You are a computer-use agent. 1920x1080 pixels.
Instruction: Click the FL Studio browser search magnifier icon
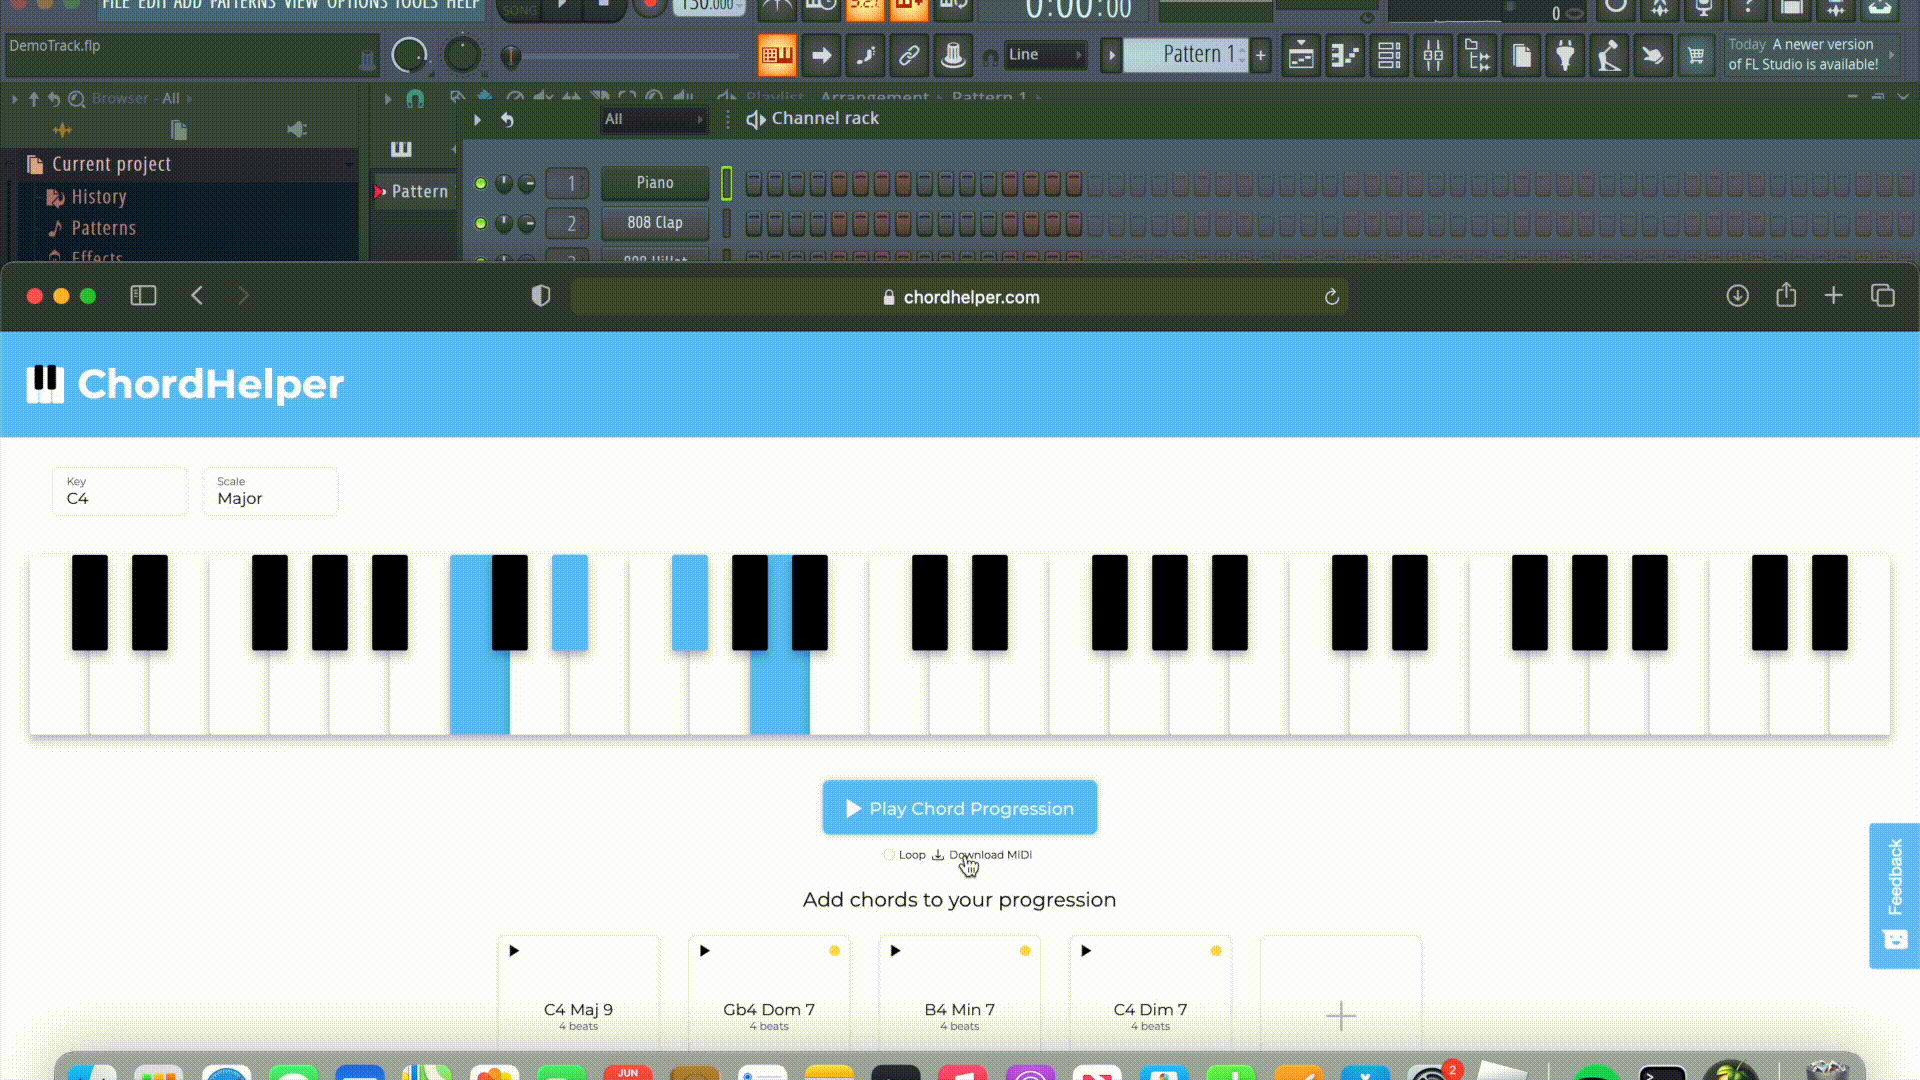76,99
